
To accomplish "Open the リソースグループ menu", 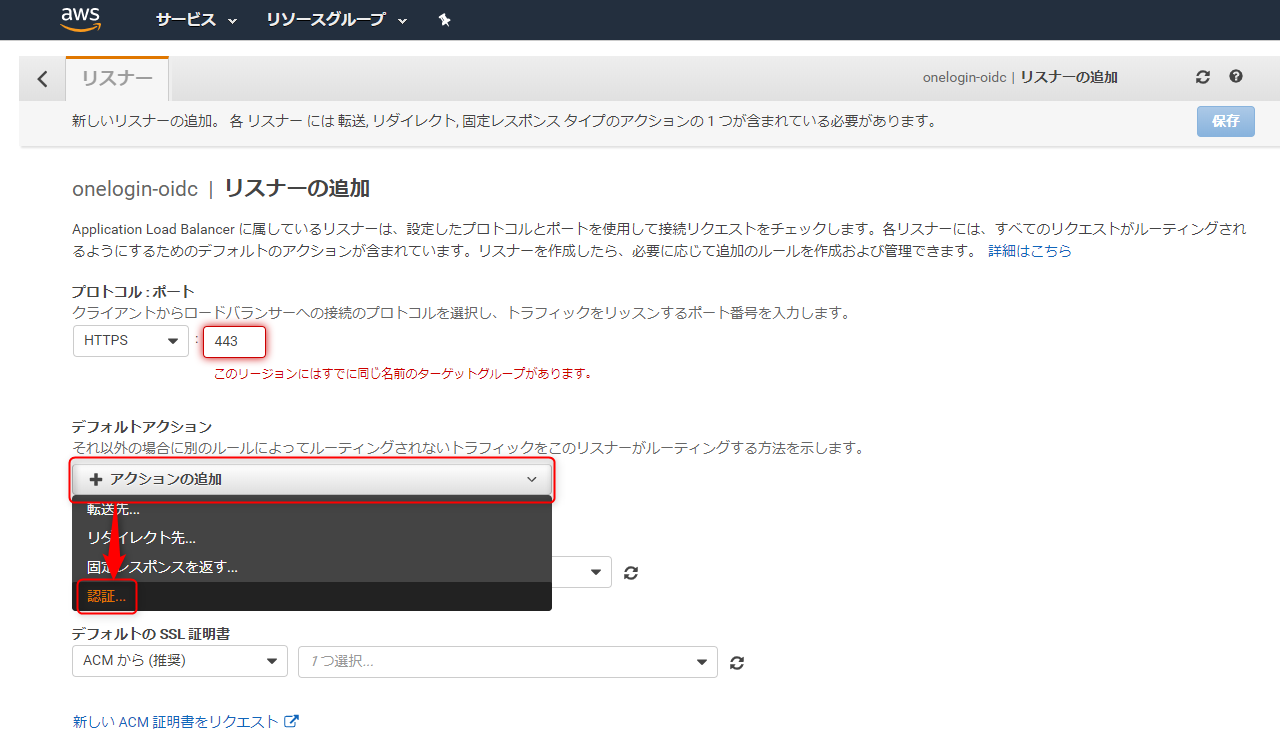I will coord(337,20).
